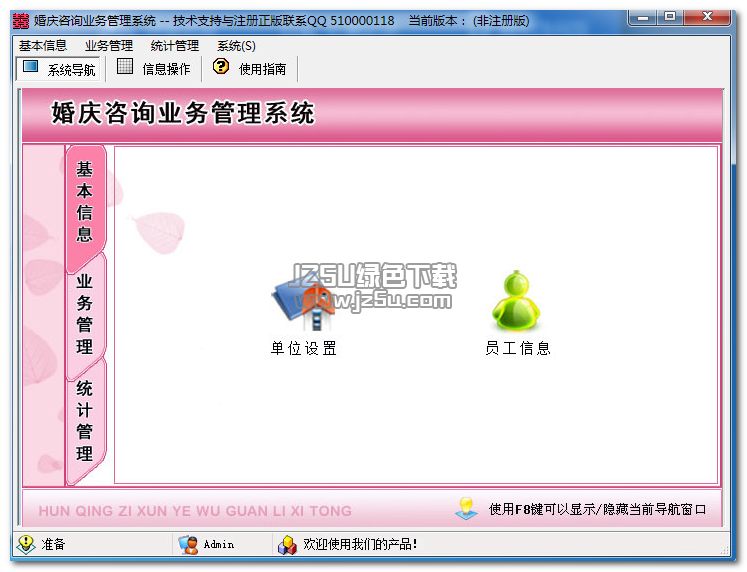Click the 系统导航 toolbar label
747x572 pixels.
[71, 70]
